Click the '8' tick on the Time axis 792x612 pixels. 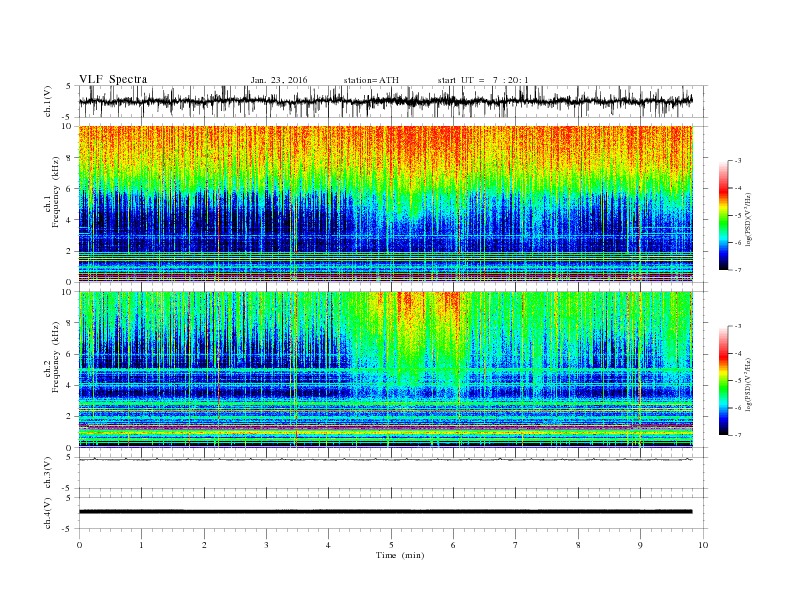pyautogui.click(x=578, y=545)
